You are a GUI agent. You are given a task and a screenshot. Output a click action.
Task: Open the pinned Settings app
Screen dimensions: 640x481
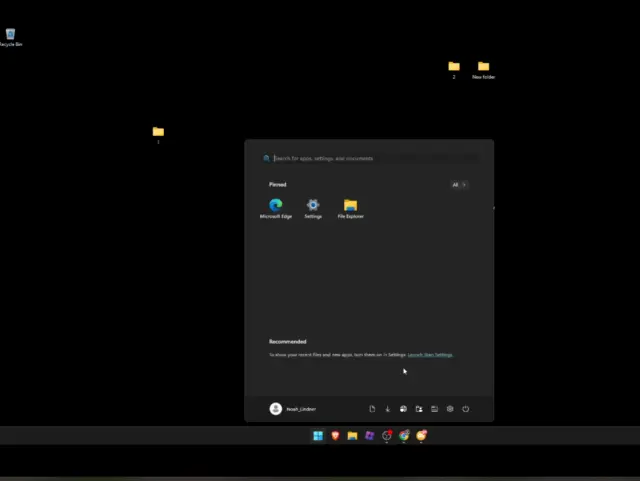[313, 208]
